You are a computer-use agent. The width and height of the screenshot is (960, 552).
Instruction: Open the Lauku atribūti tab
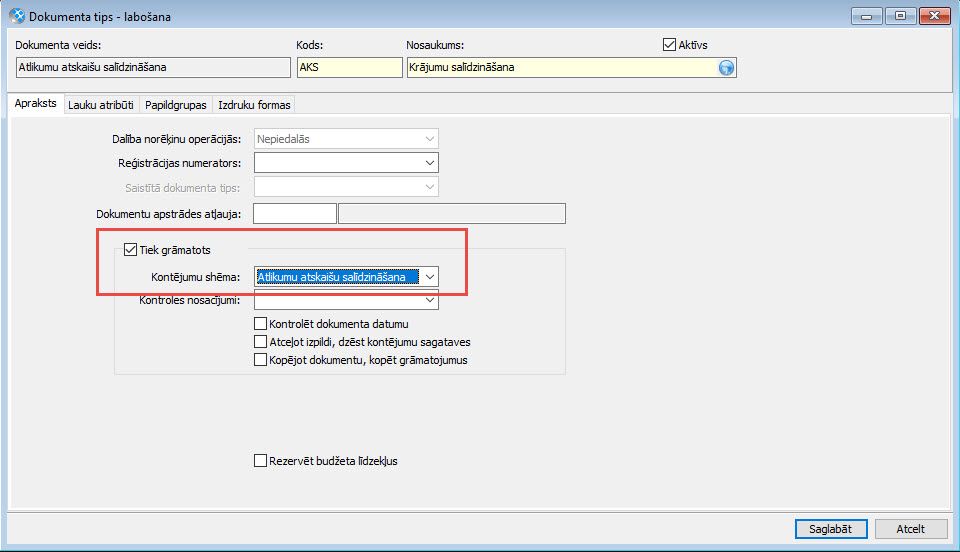(101, 105)
